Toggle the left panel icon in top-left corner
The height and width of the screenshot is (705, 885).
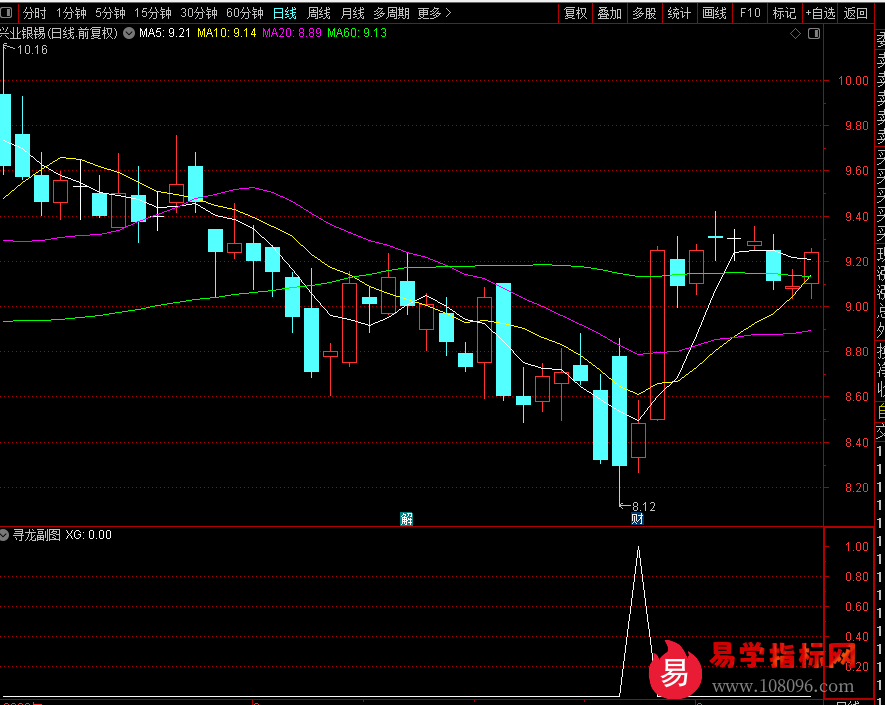click(6, 12)
